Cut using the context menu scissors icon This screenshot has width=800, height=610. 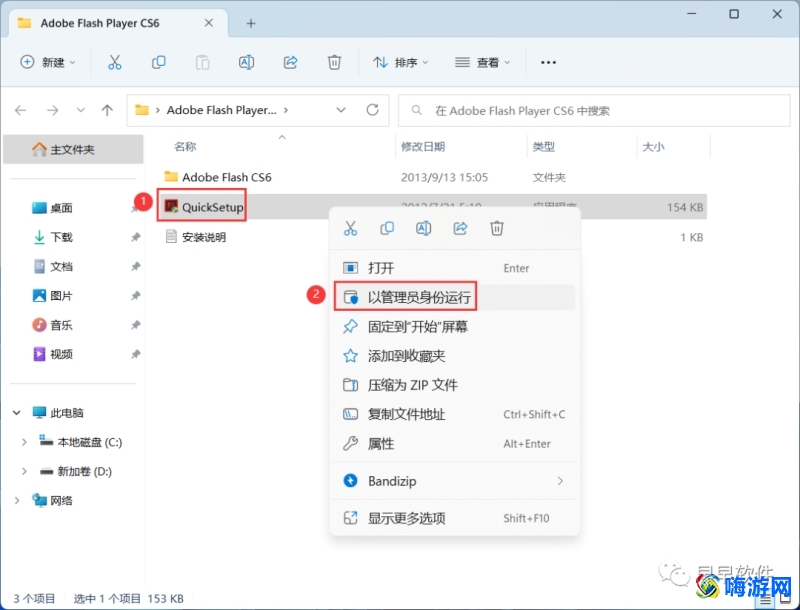[351, 228]
